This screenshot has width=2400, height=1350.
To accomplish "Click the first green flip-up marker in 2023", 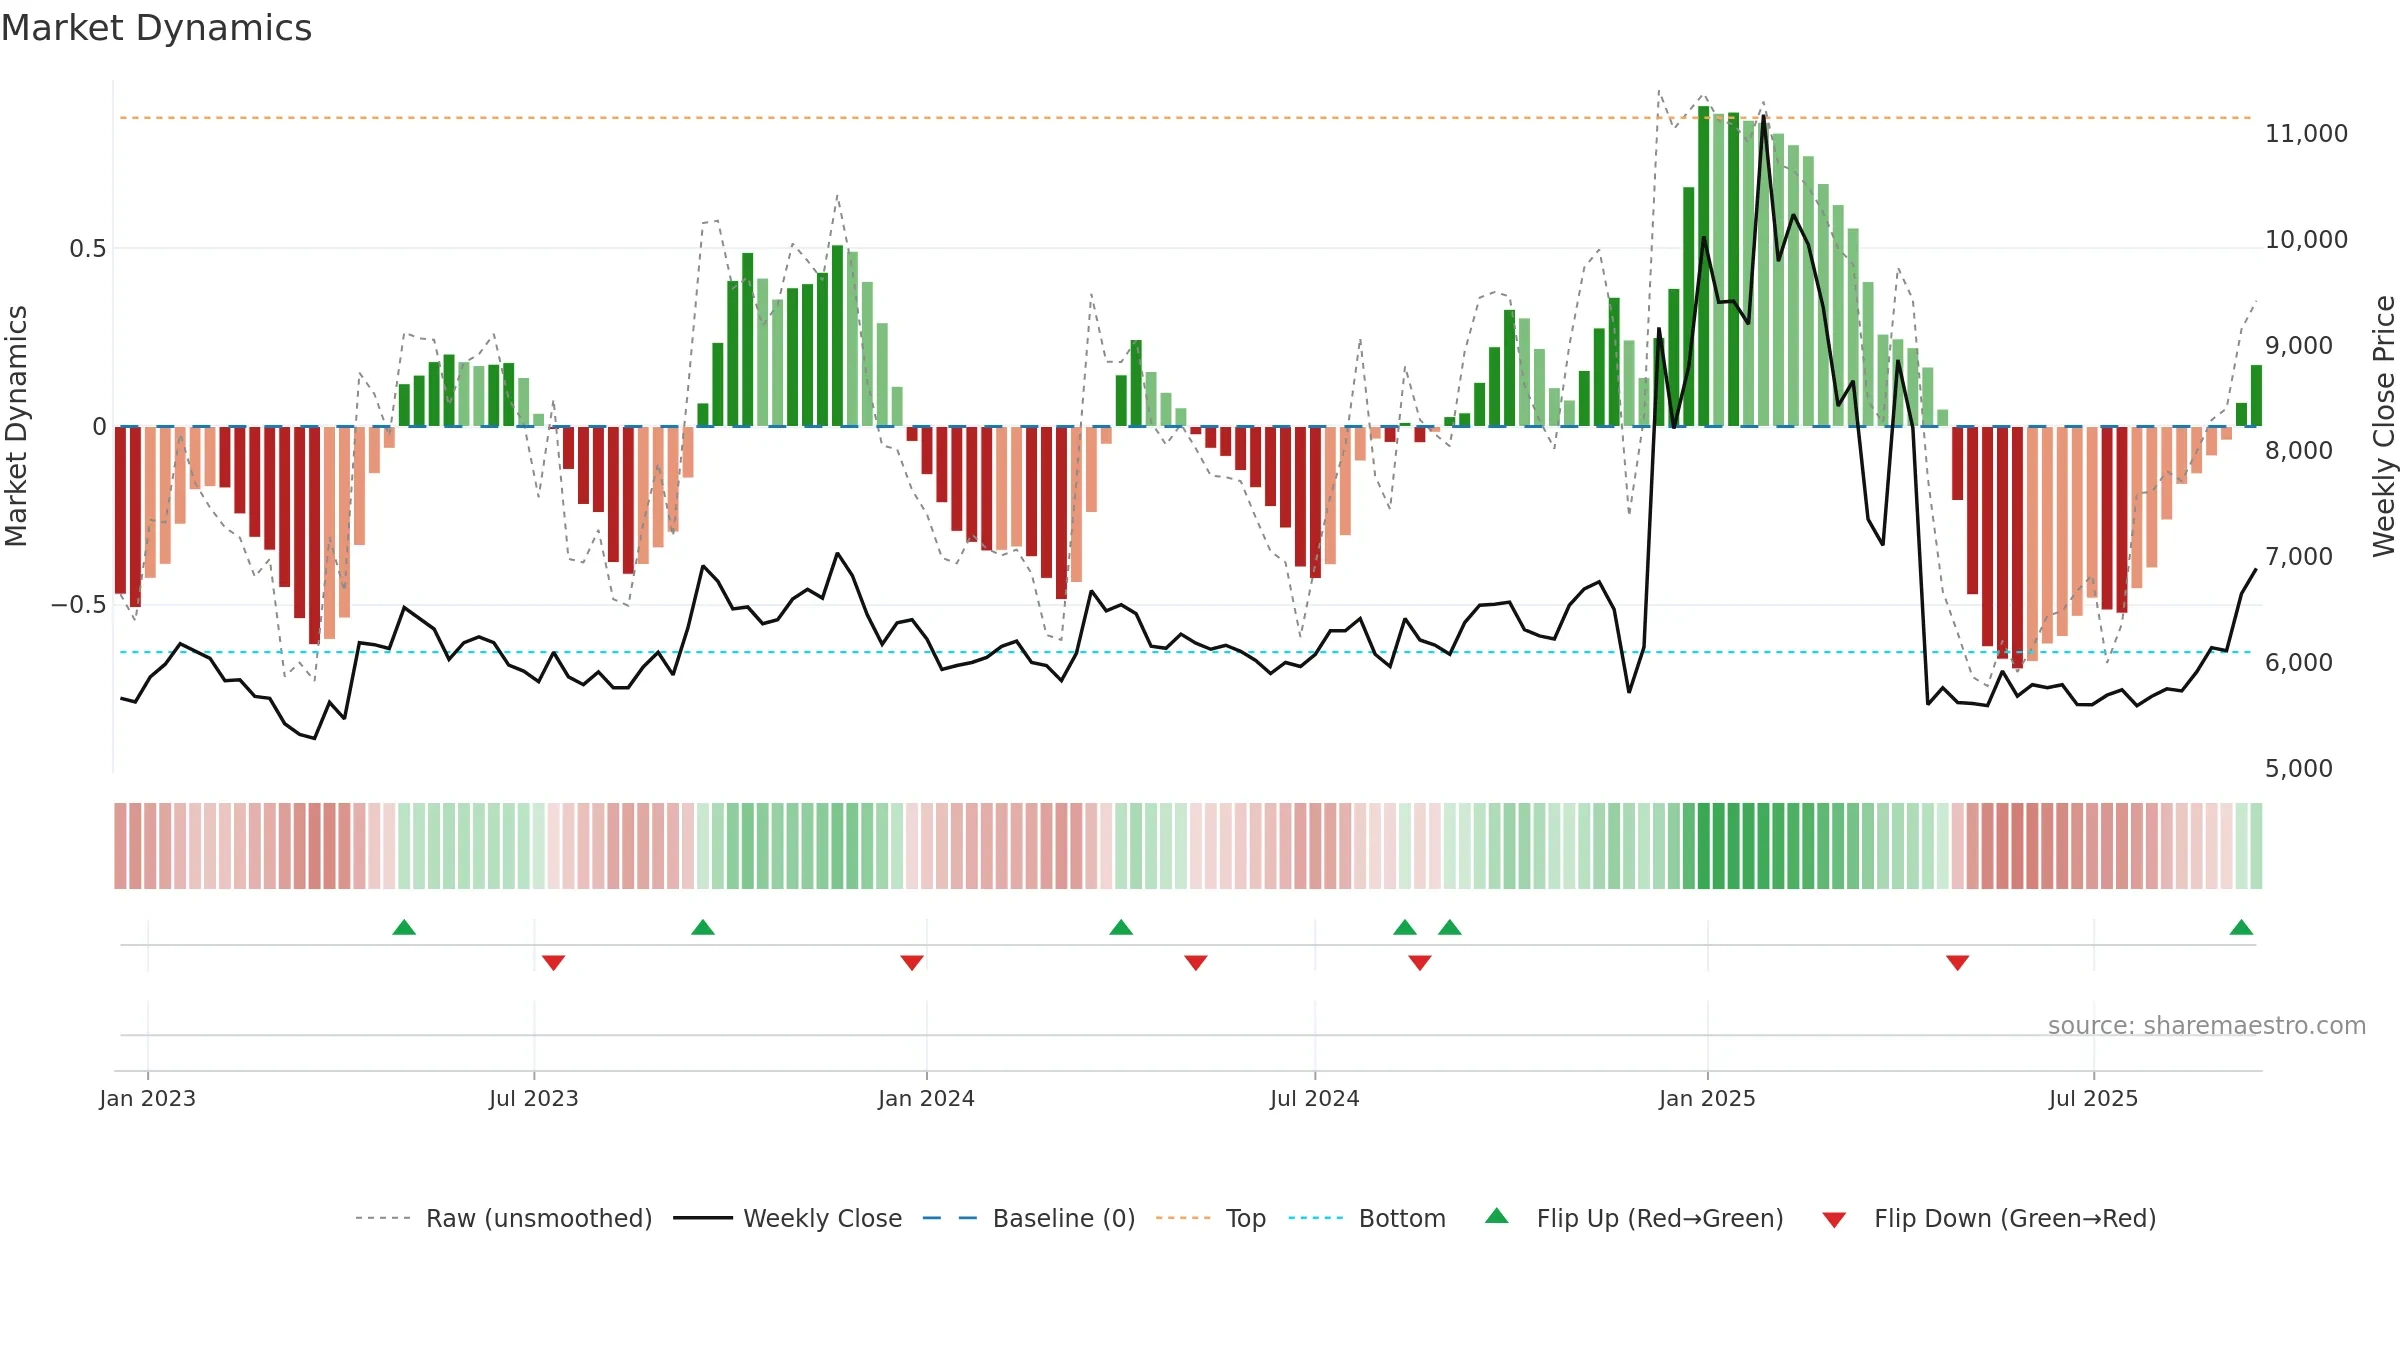I will 404,927.
